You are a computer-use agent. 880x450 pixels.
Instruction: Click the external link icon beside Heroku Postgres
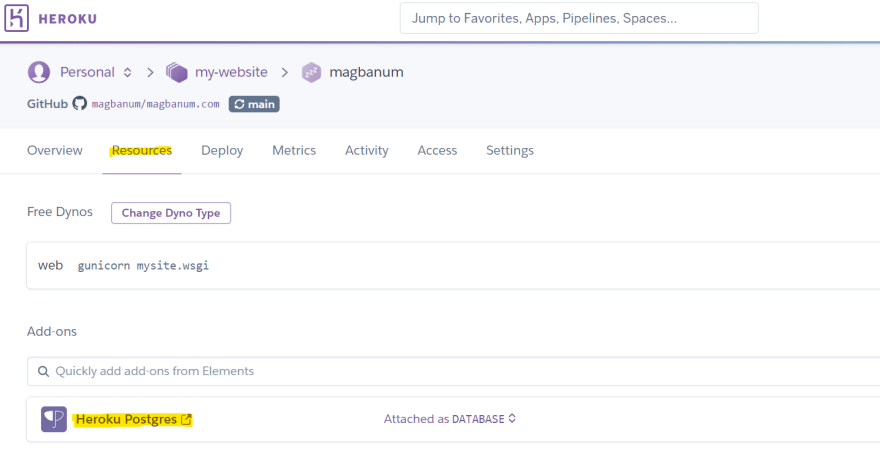(186, 419)
